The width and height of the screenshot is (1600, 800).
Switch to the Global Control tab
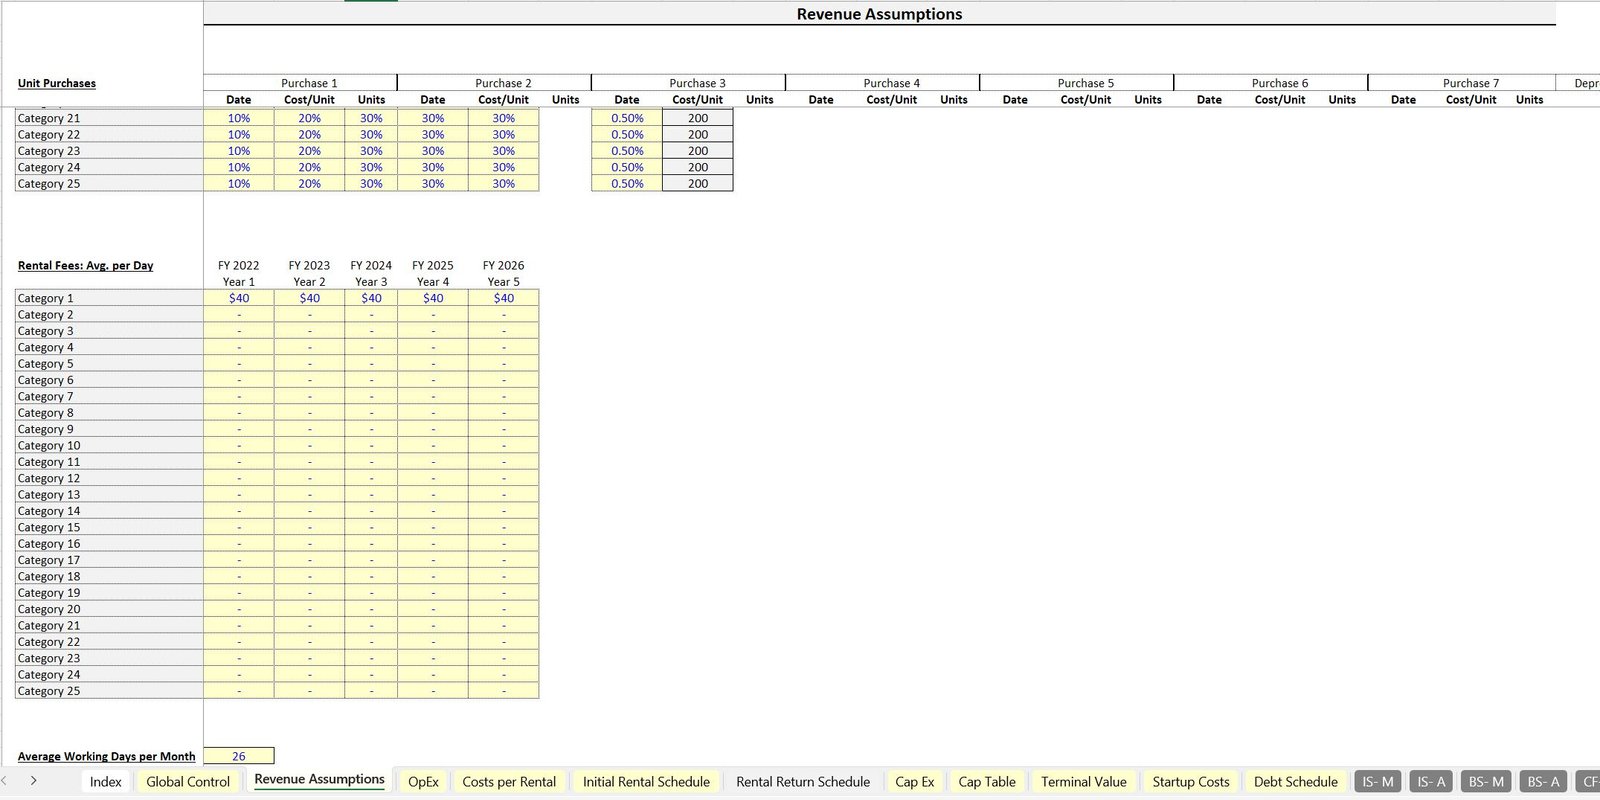pos(188,782)
